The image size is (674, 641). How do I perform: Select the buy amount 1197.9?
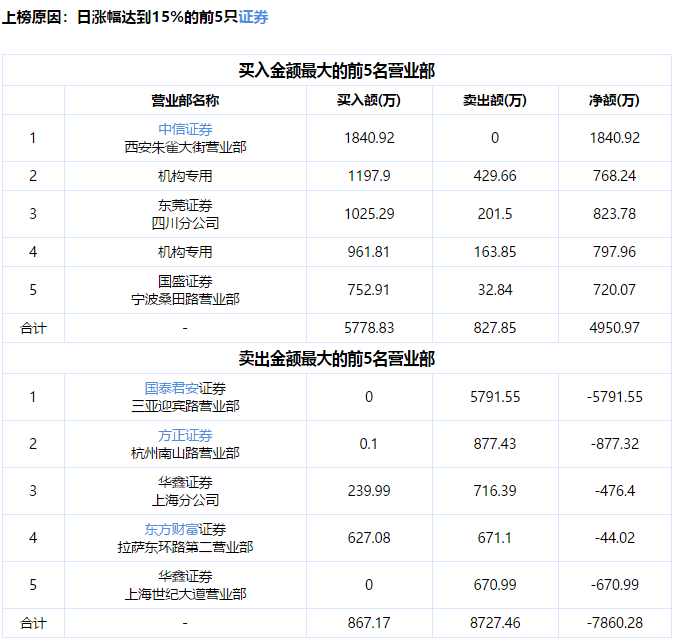tap(369, 176)
